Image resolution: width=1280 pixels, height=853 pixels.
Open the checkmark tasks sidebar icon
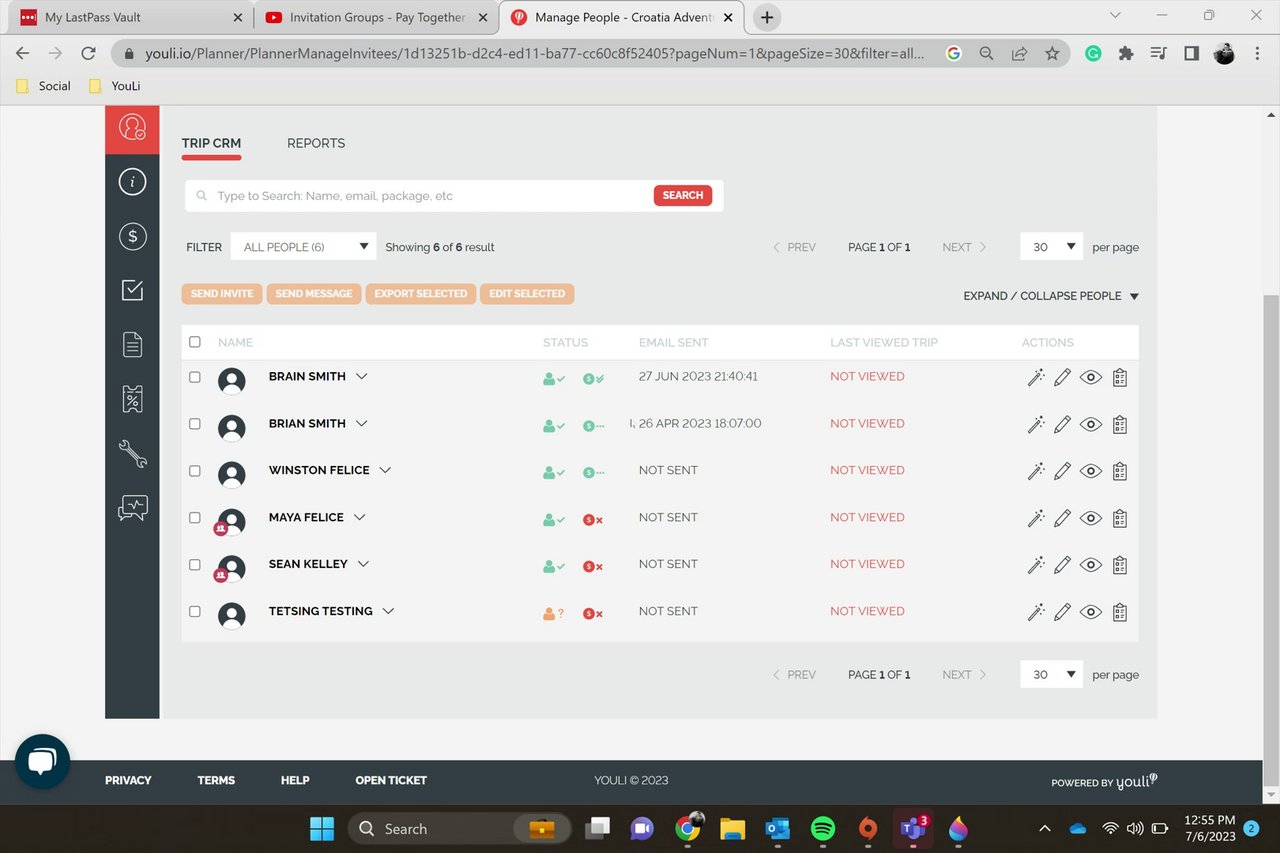coord(132,290)
